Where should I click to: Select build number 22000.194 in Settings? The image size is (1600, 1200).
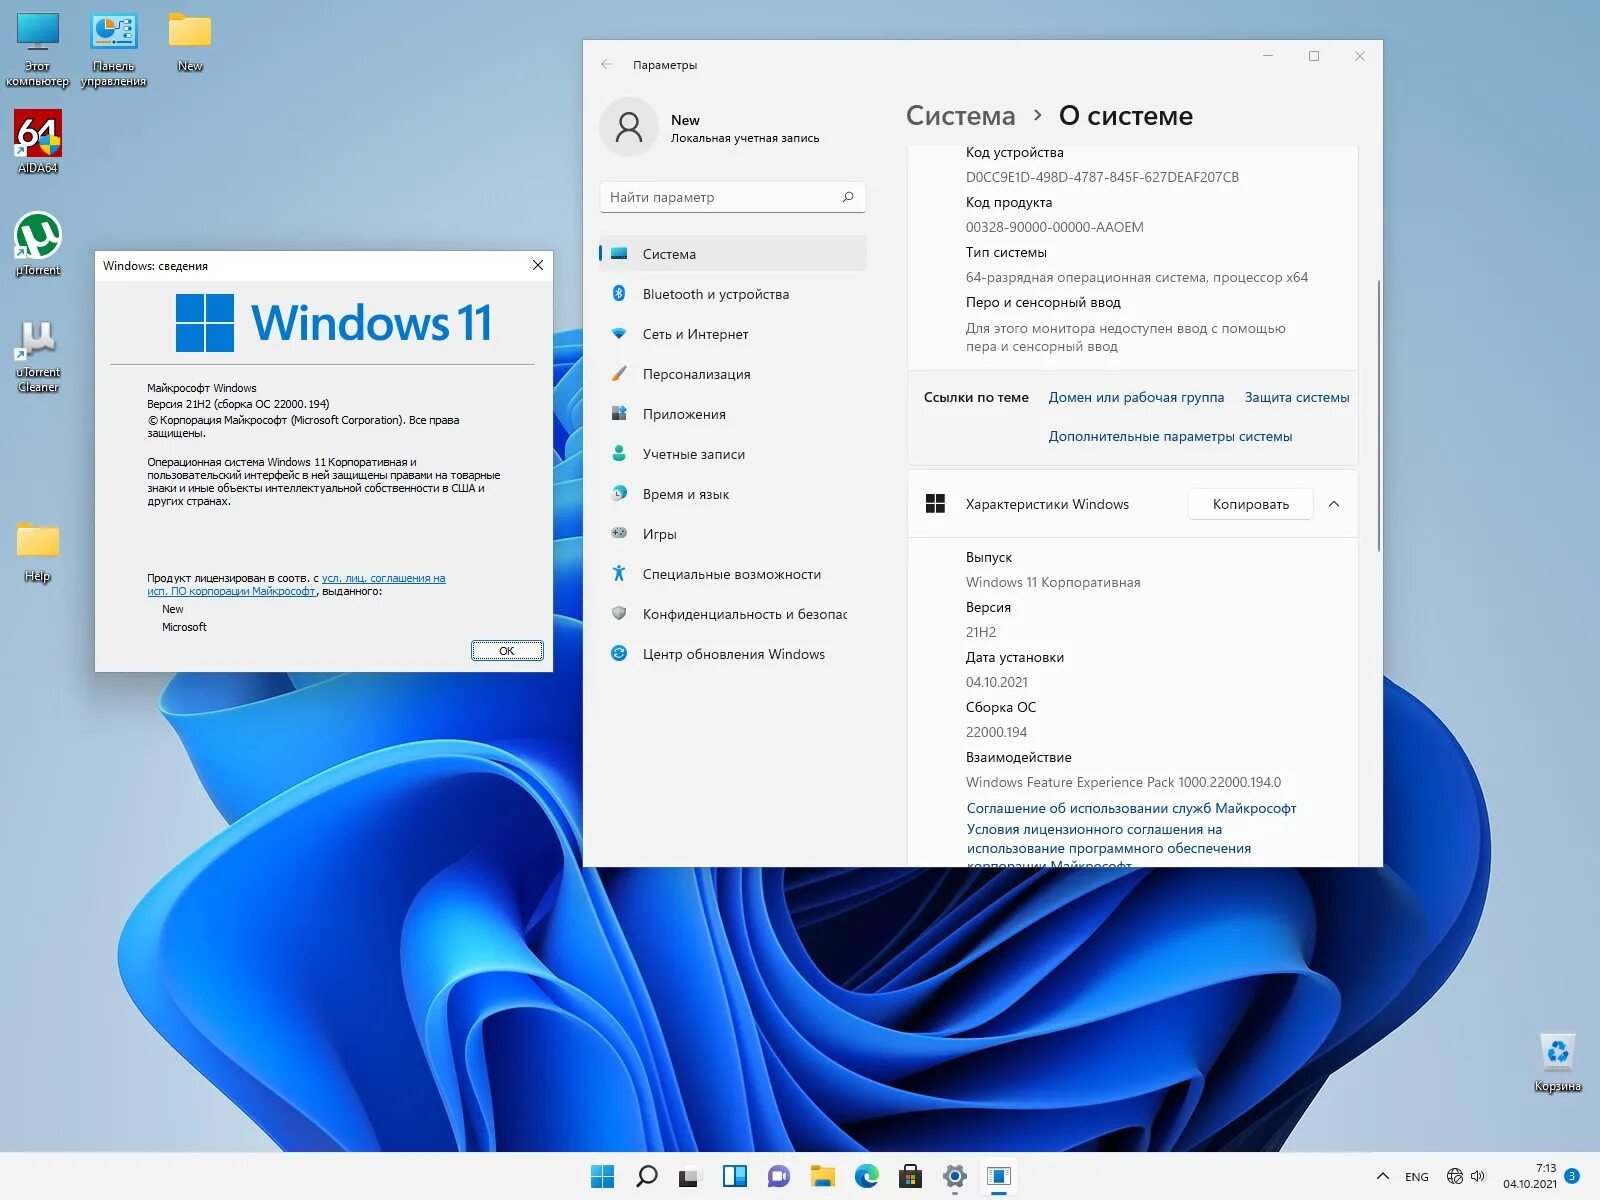click(x=996, y=732)
